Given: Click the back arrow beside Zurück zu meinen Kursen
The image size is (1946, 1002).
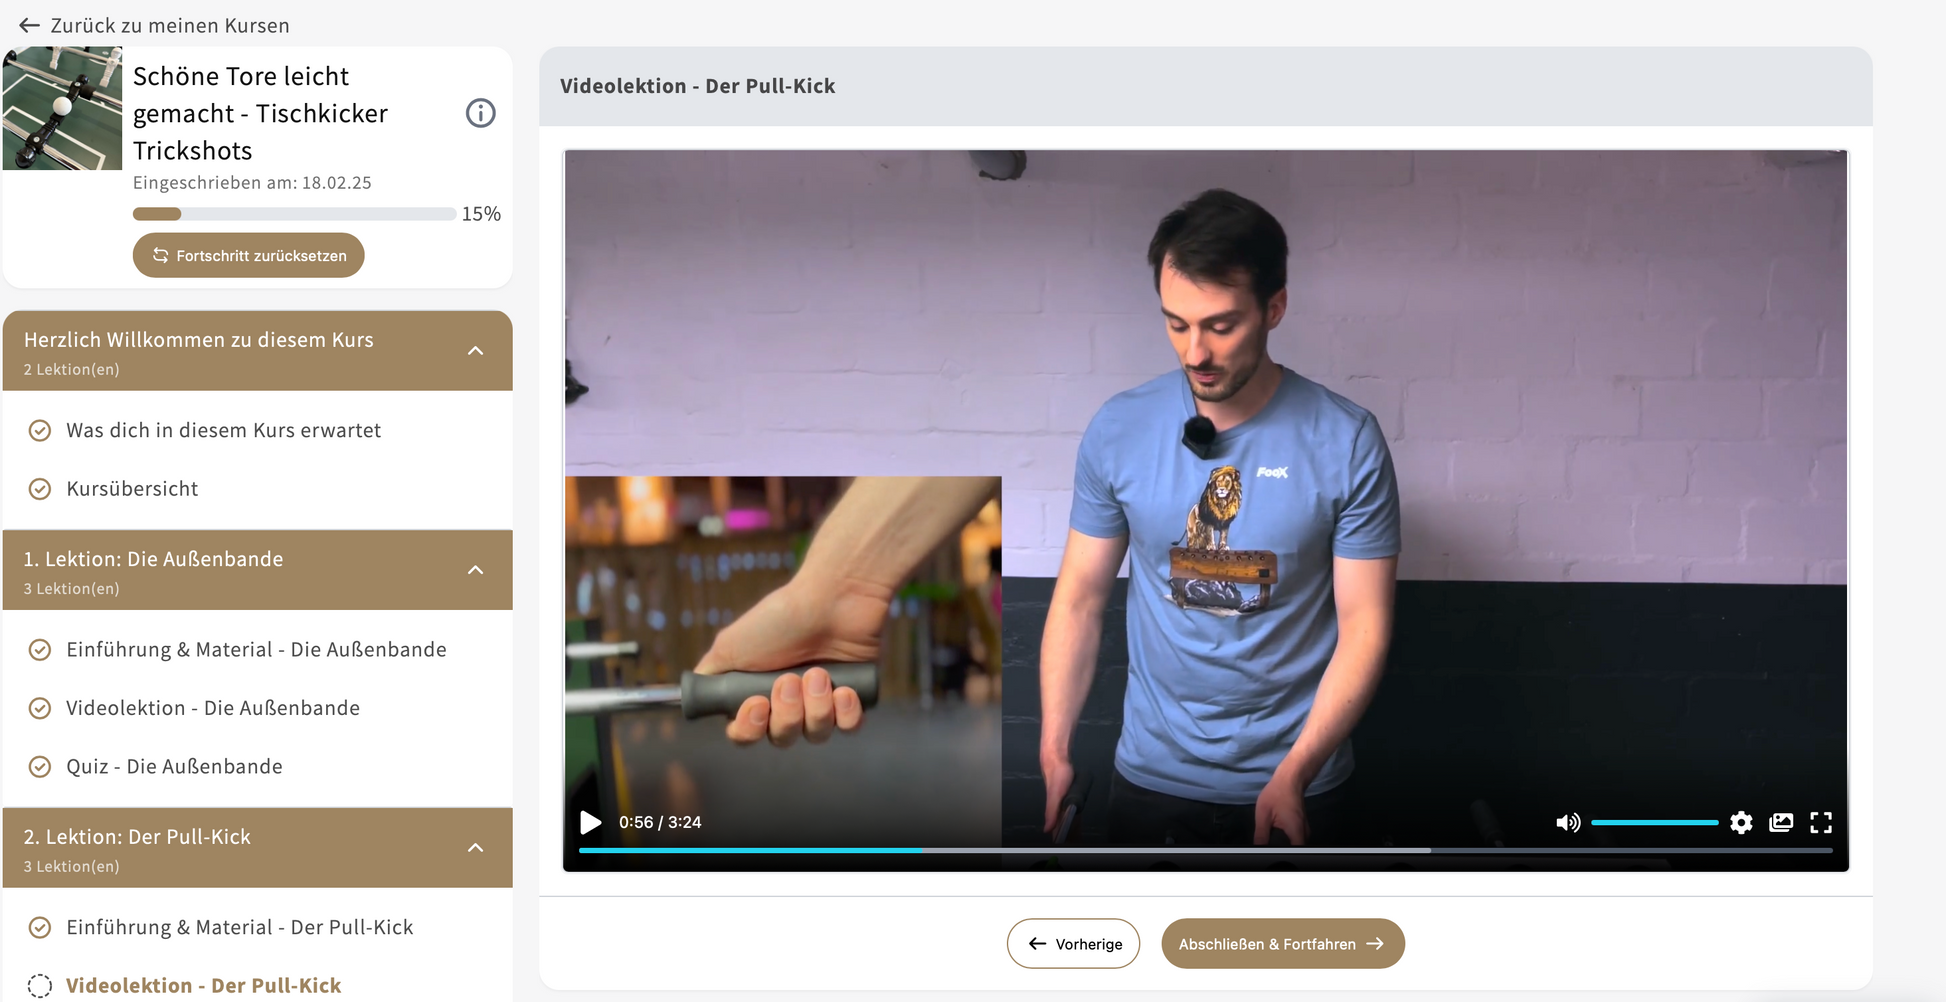Looking at the screenshot, I should coord(30,25).
